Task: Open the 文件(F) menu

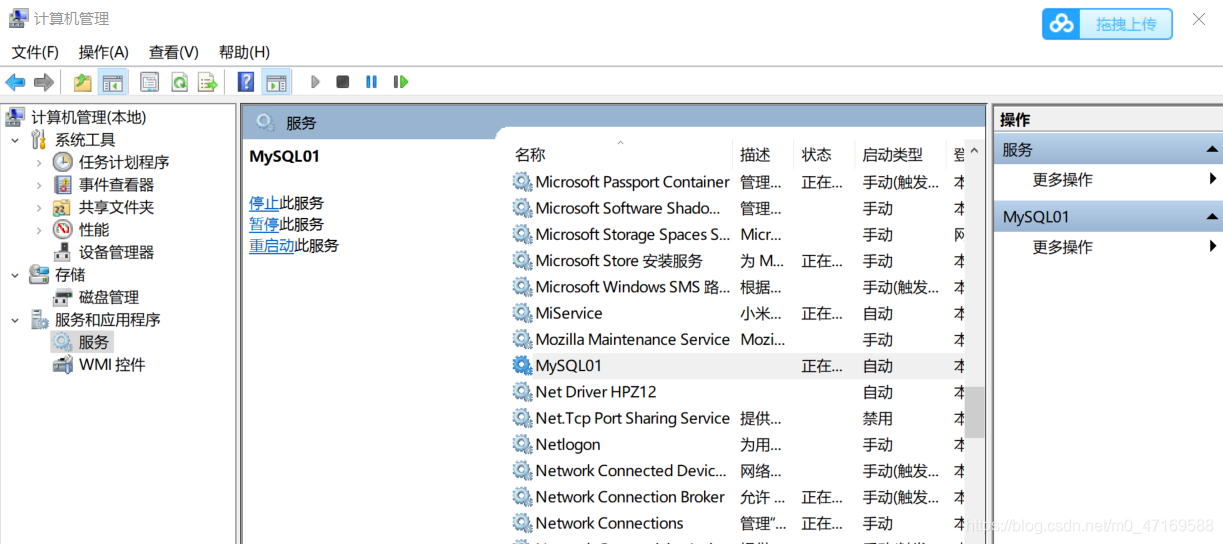Action: (x=35, y=52)
